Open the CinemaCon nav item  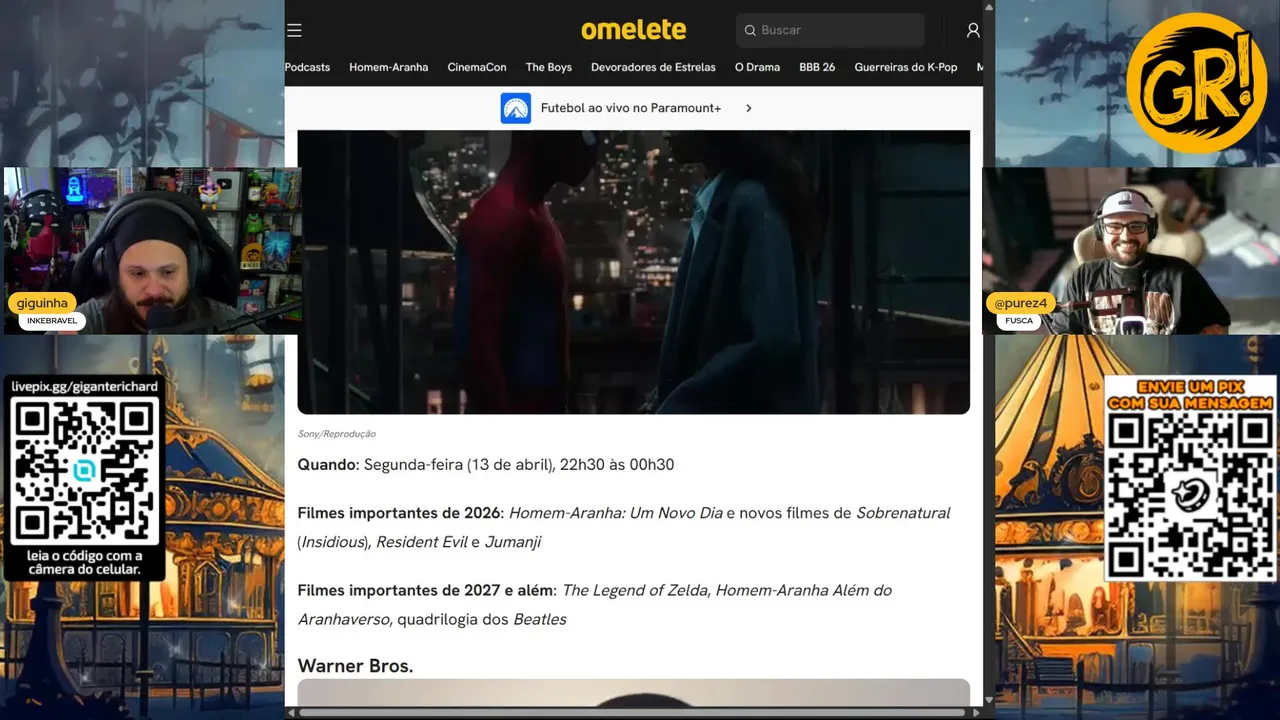tap(477, 67)
